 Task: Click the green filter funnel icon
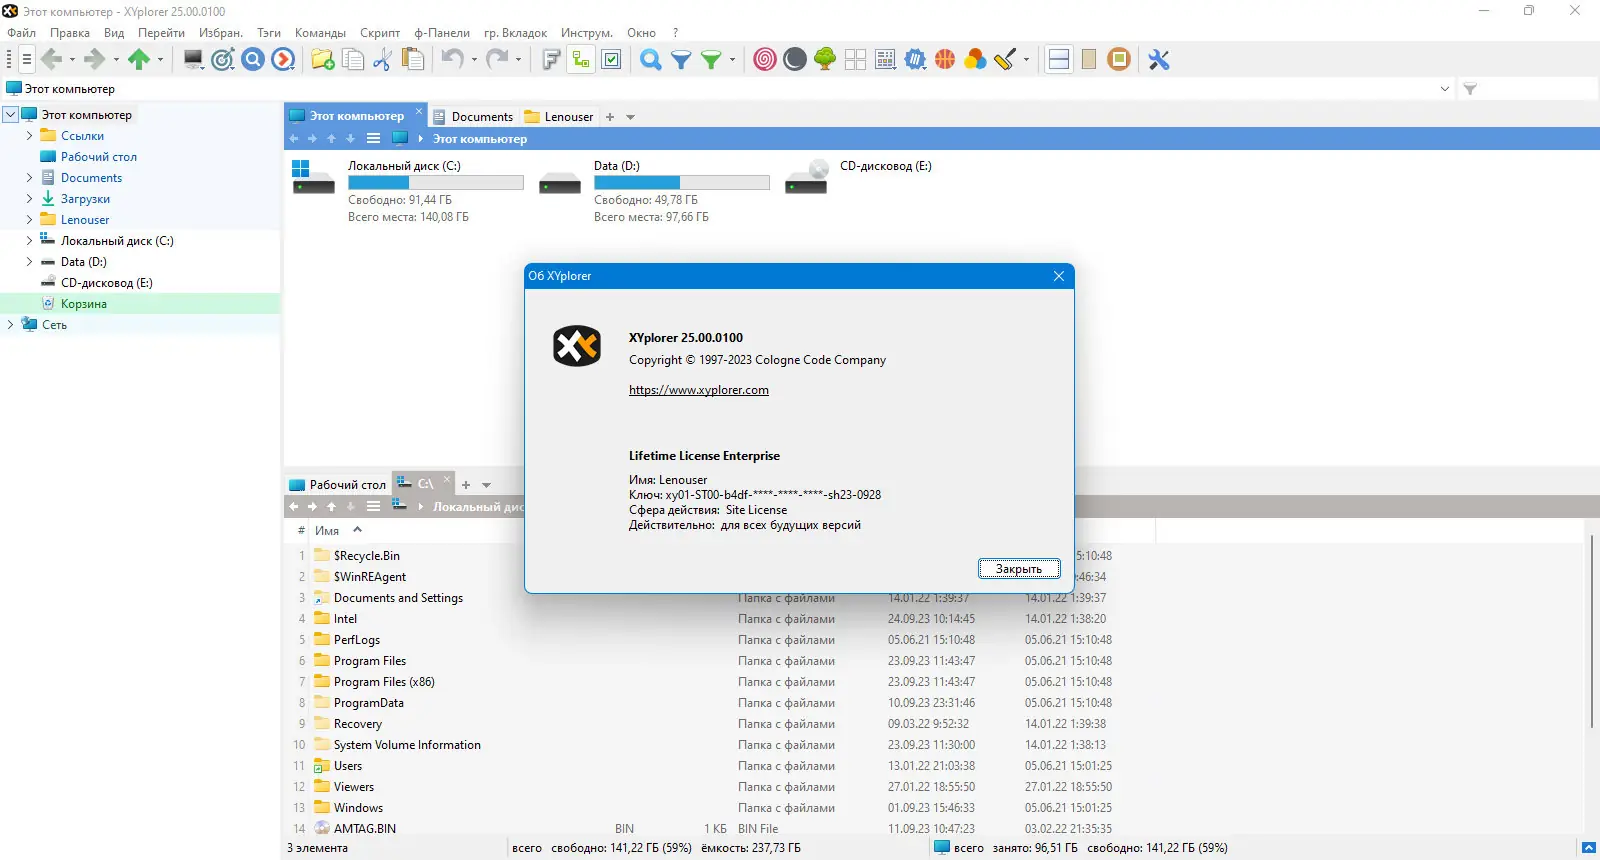[711, 60]
